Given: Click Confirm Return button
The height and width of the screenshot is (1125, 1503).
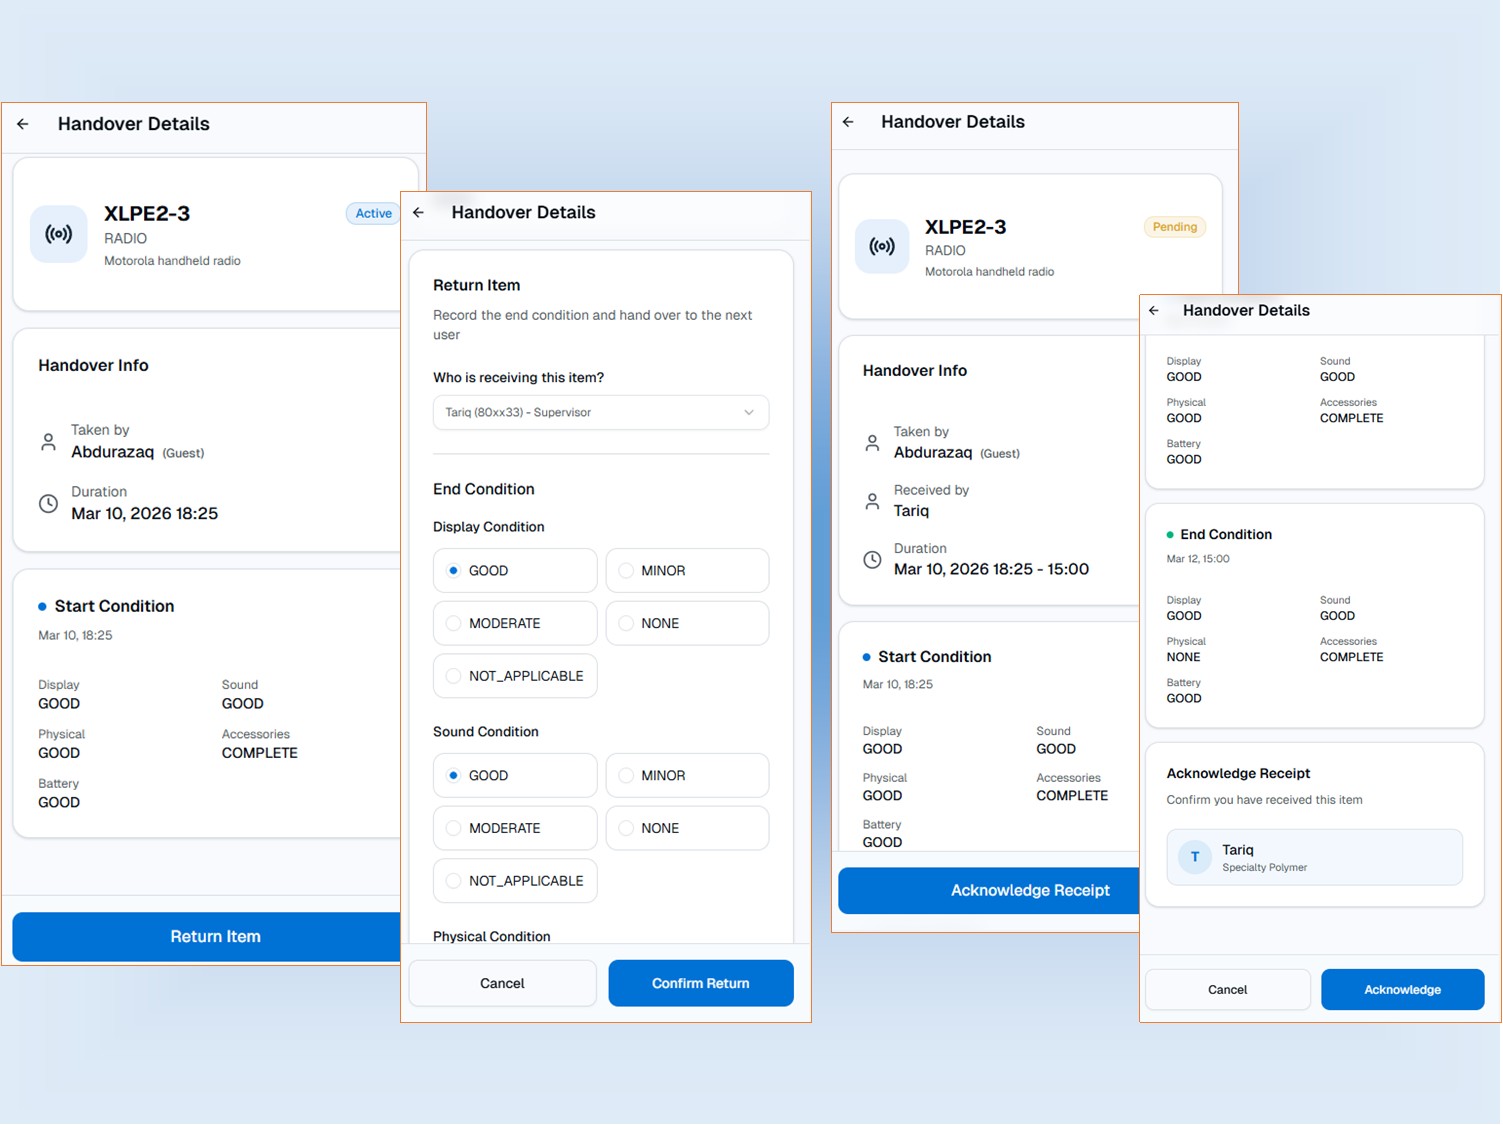Looking at the screenshot, I should tap(700, 983).
